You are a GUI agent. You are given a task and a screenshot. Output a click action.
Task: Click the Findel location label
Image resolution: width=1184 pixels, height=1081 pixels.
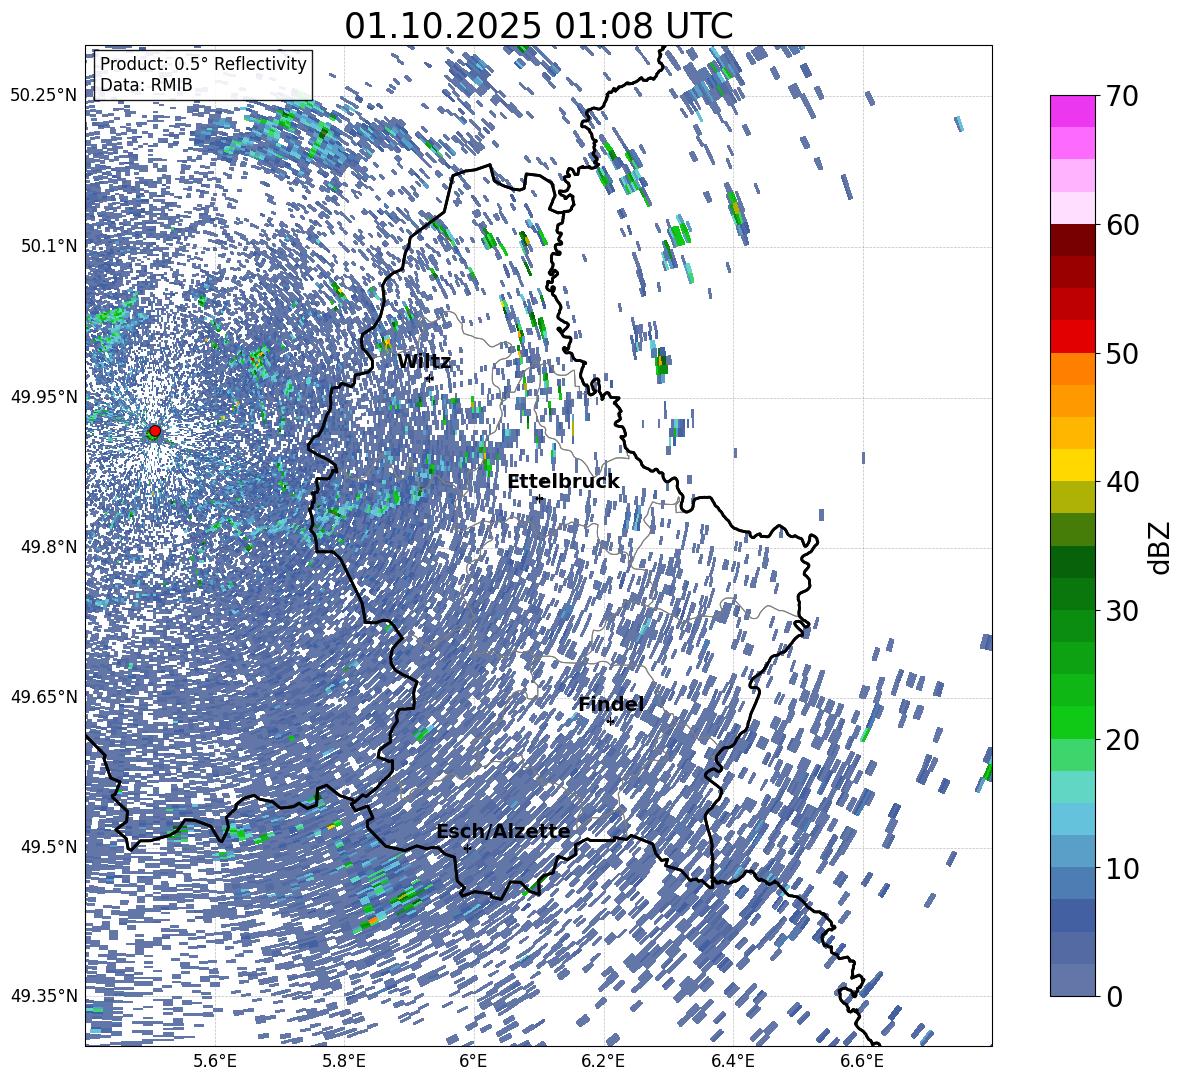pos(611,704)
